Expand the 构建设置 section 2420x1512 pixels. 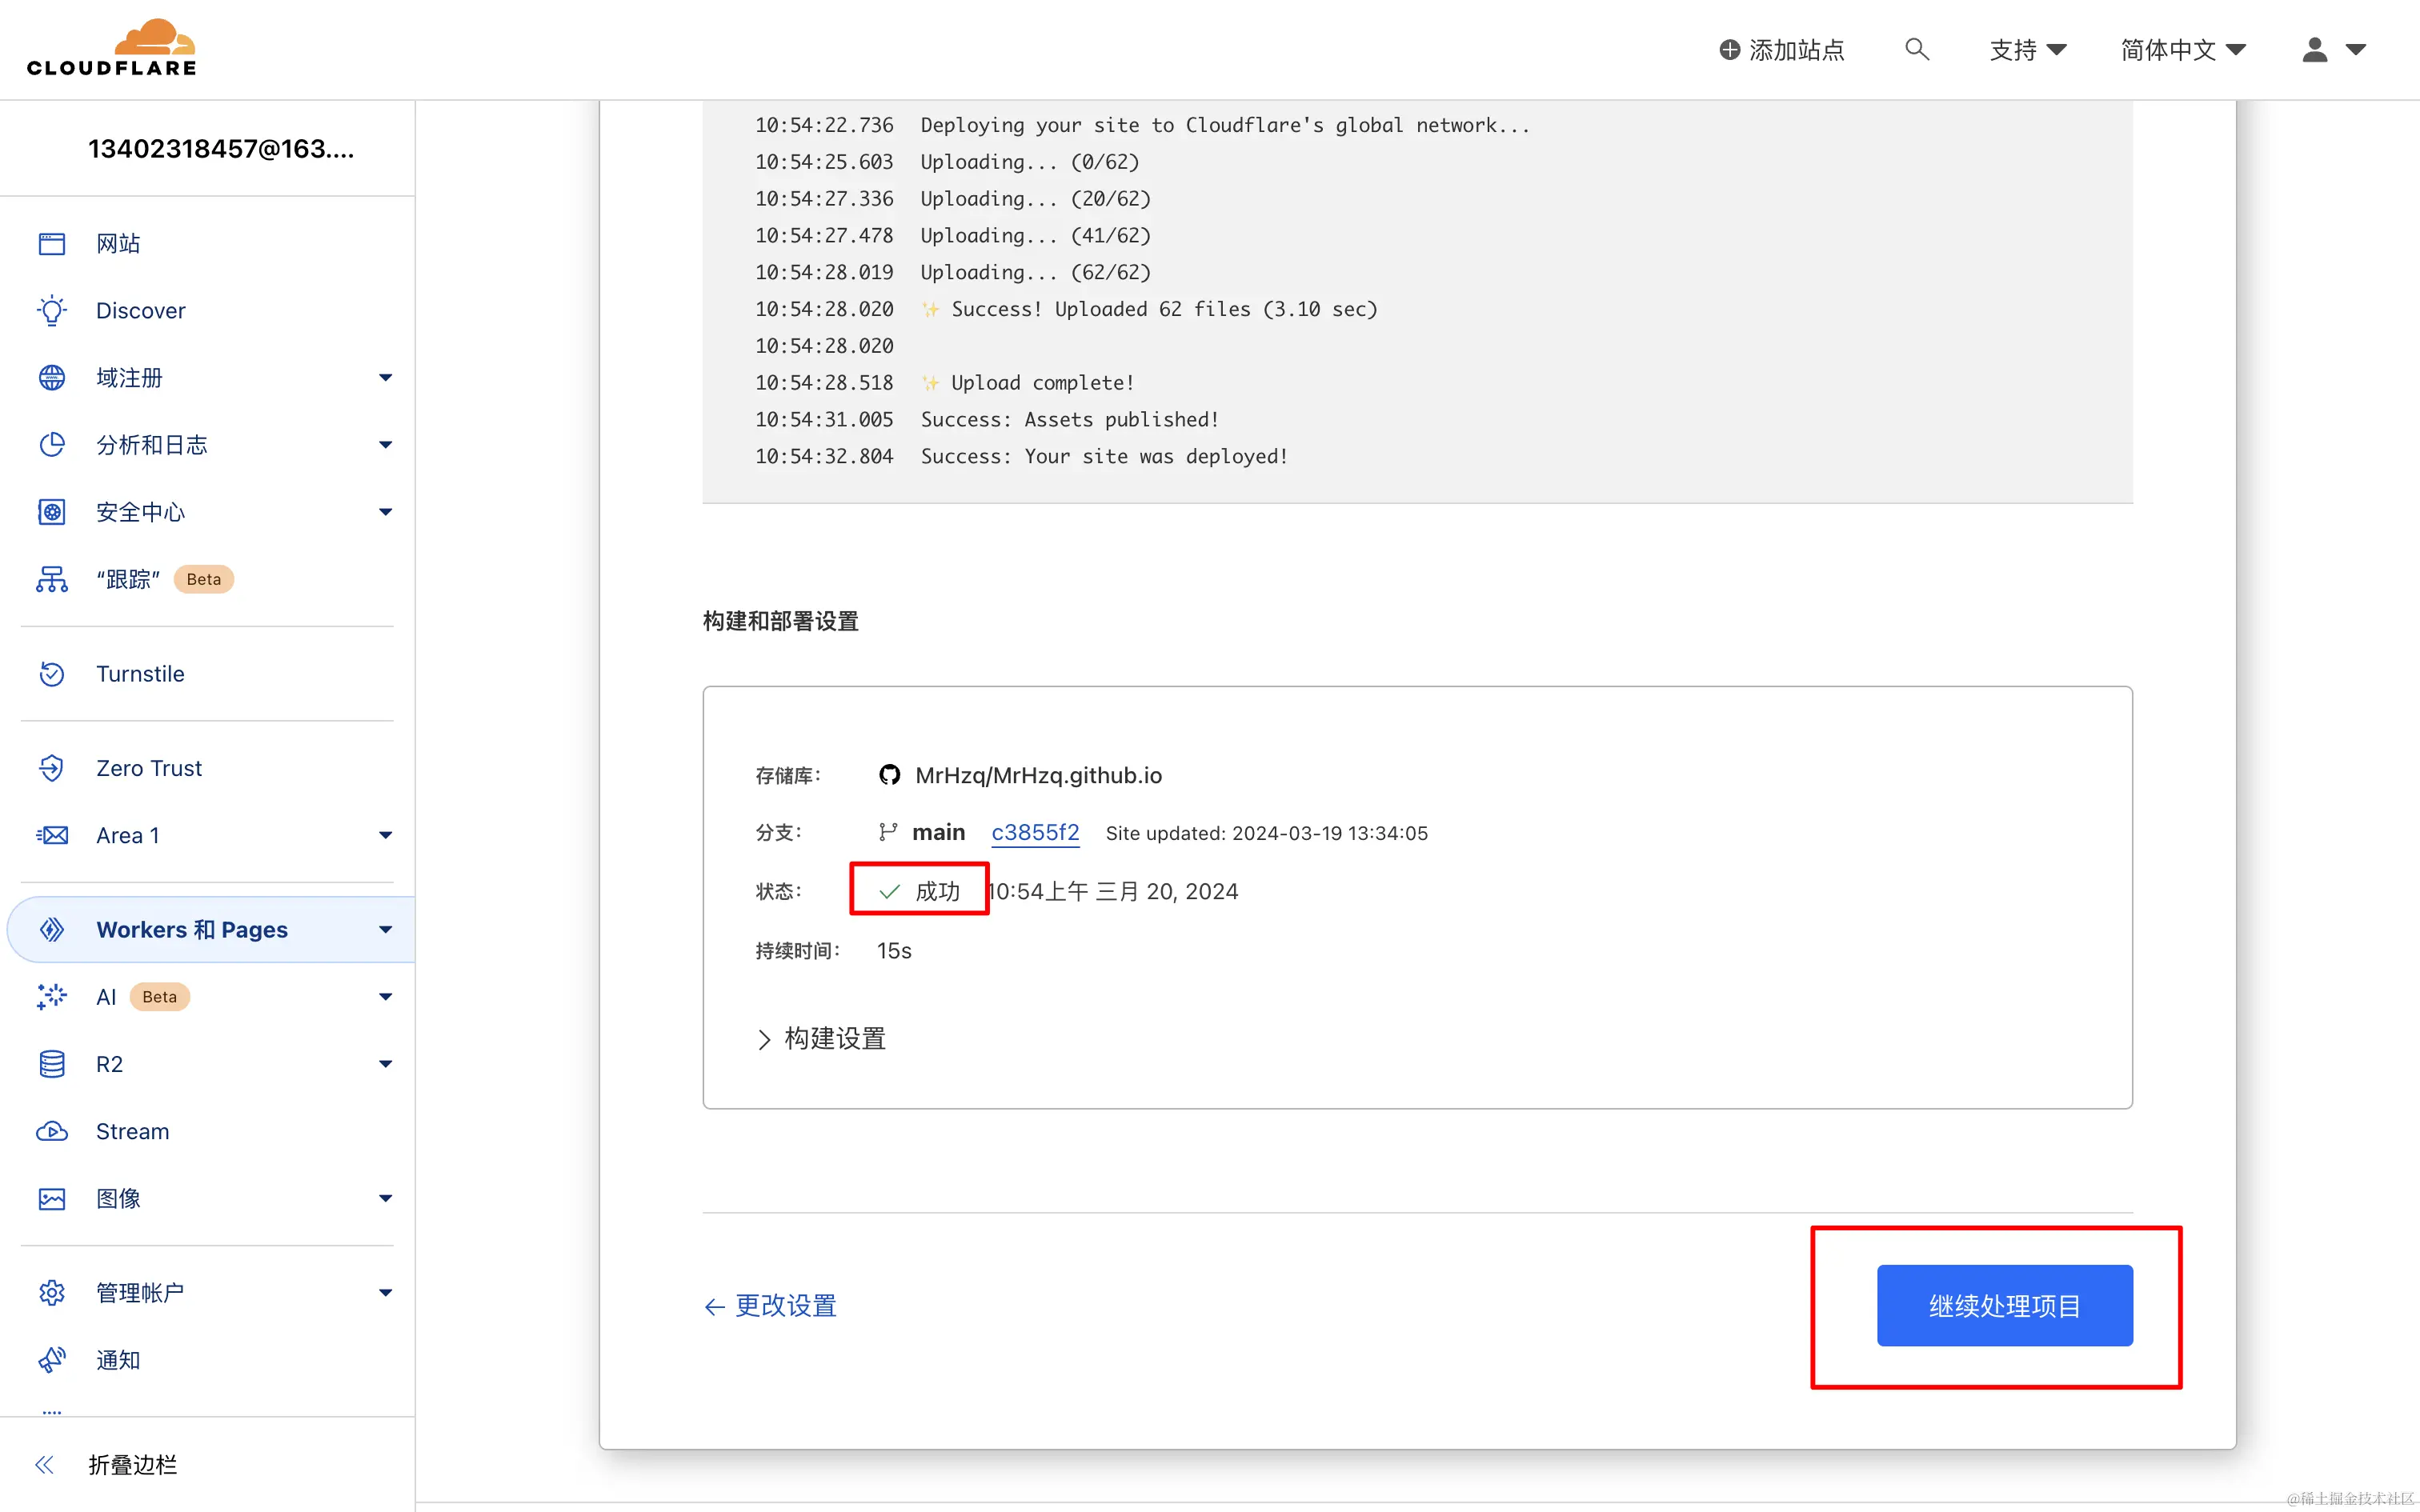coord(821,1039)
